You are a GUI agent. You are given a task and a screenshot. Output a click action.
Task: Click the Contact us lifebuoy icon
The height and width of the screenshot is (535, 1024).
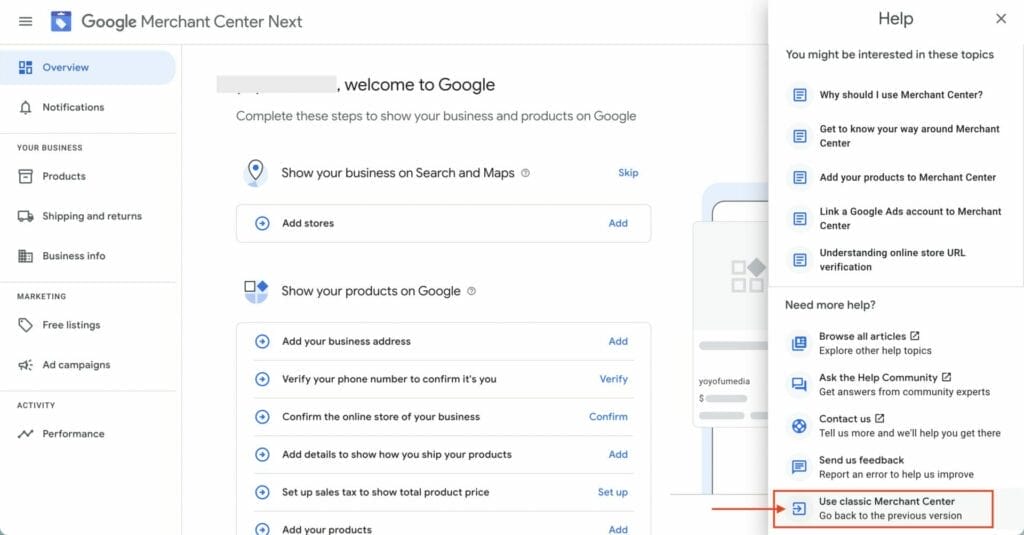pyautogui.click(x=799, y=426)
